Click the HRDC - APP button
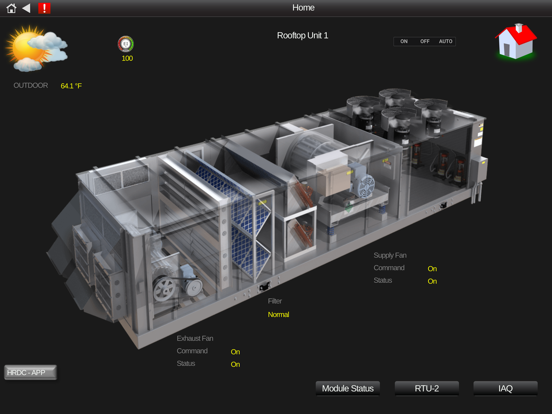552x414 pixels. tap(30, 372)
